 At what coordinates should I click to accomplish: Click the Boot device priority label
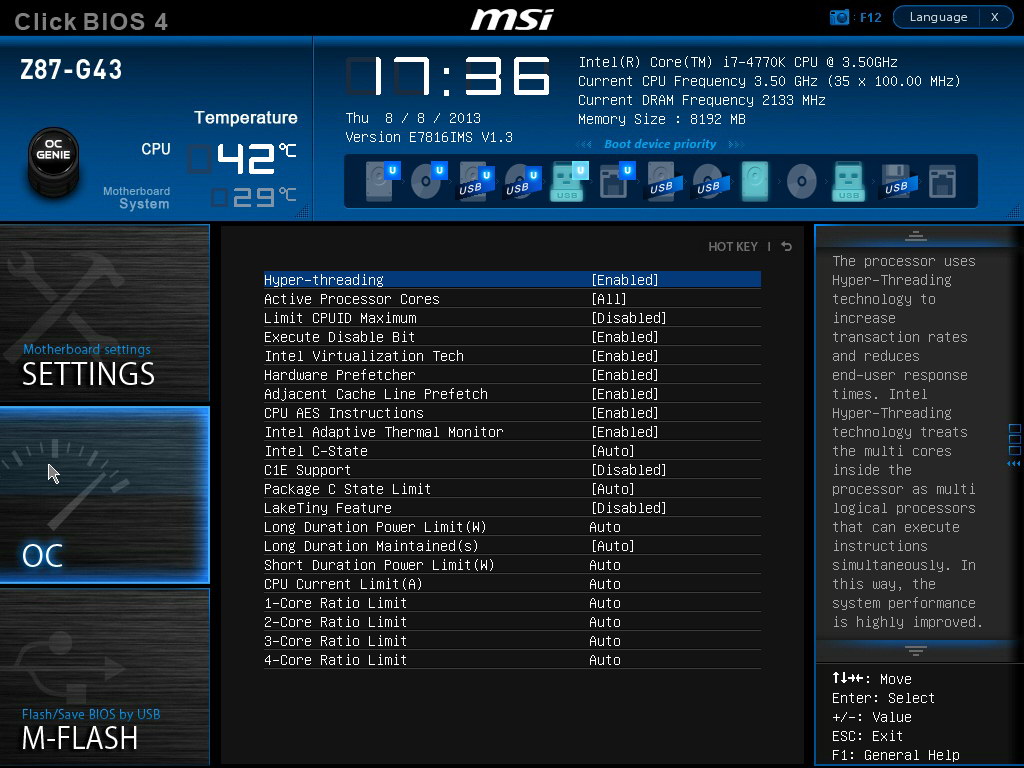(660, 144)
